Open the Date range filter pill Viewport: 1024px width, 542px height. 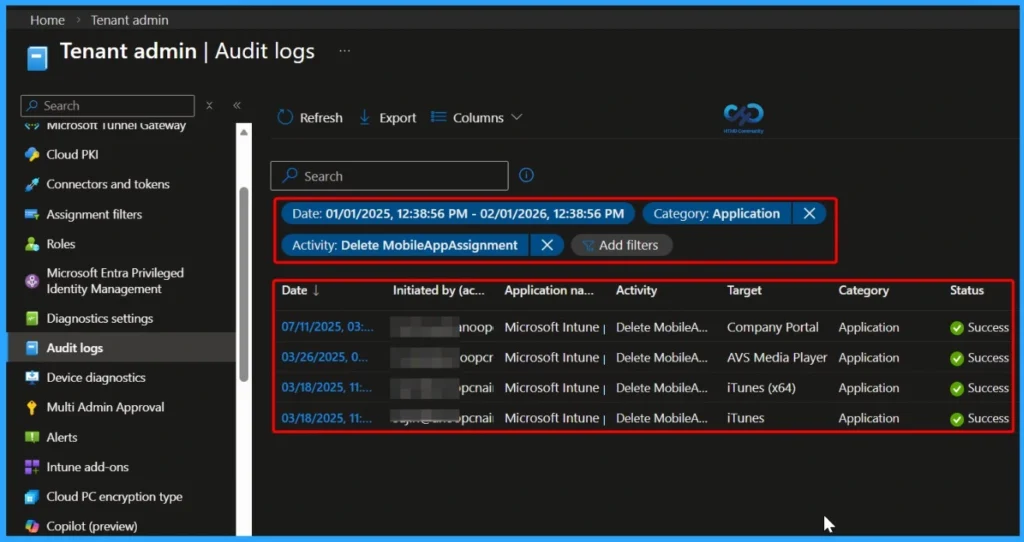click(x=458, y=214)
